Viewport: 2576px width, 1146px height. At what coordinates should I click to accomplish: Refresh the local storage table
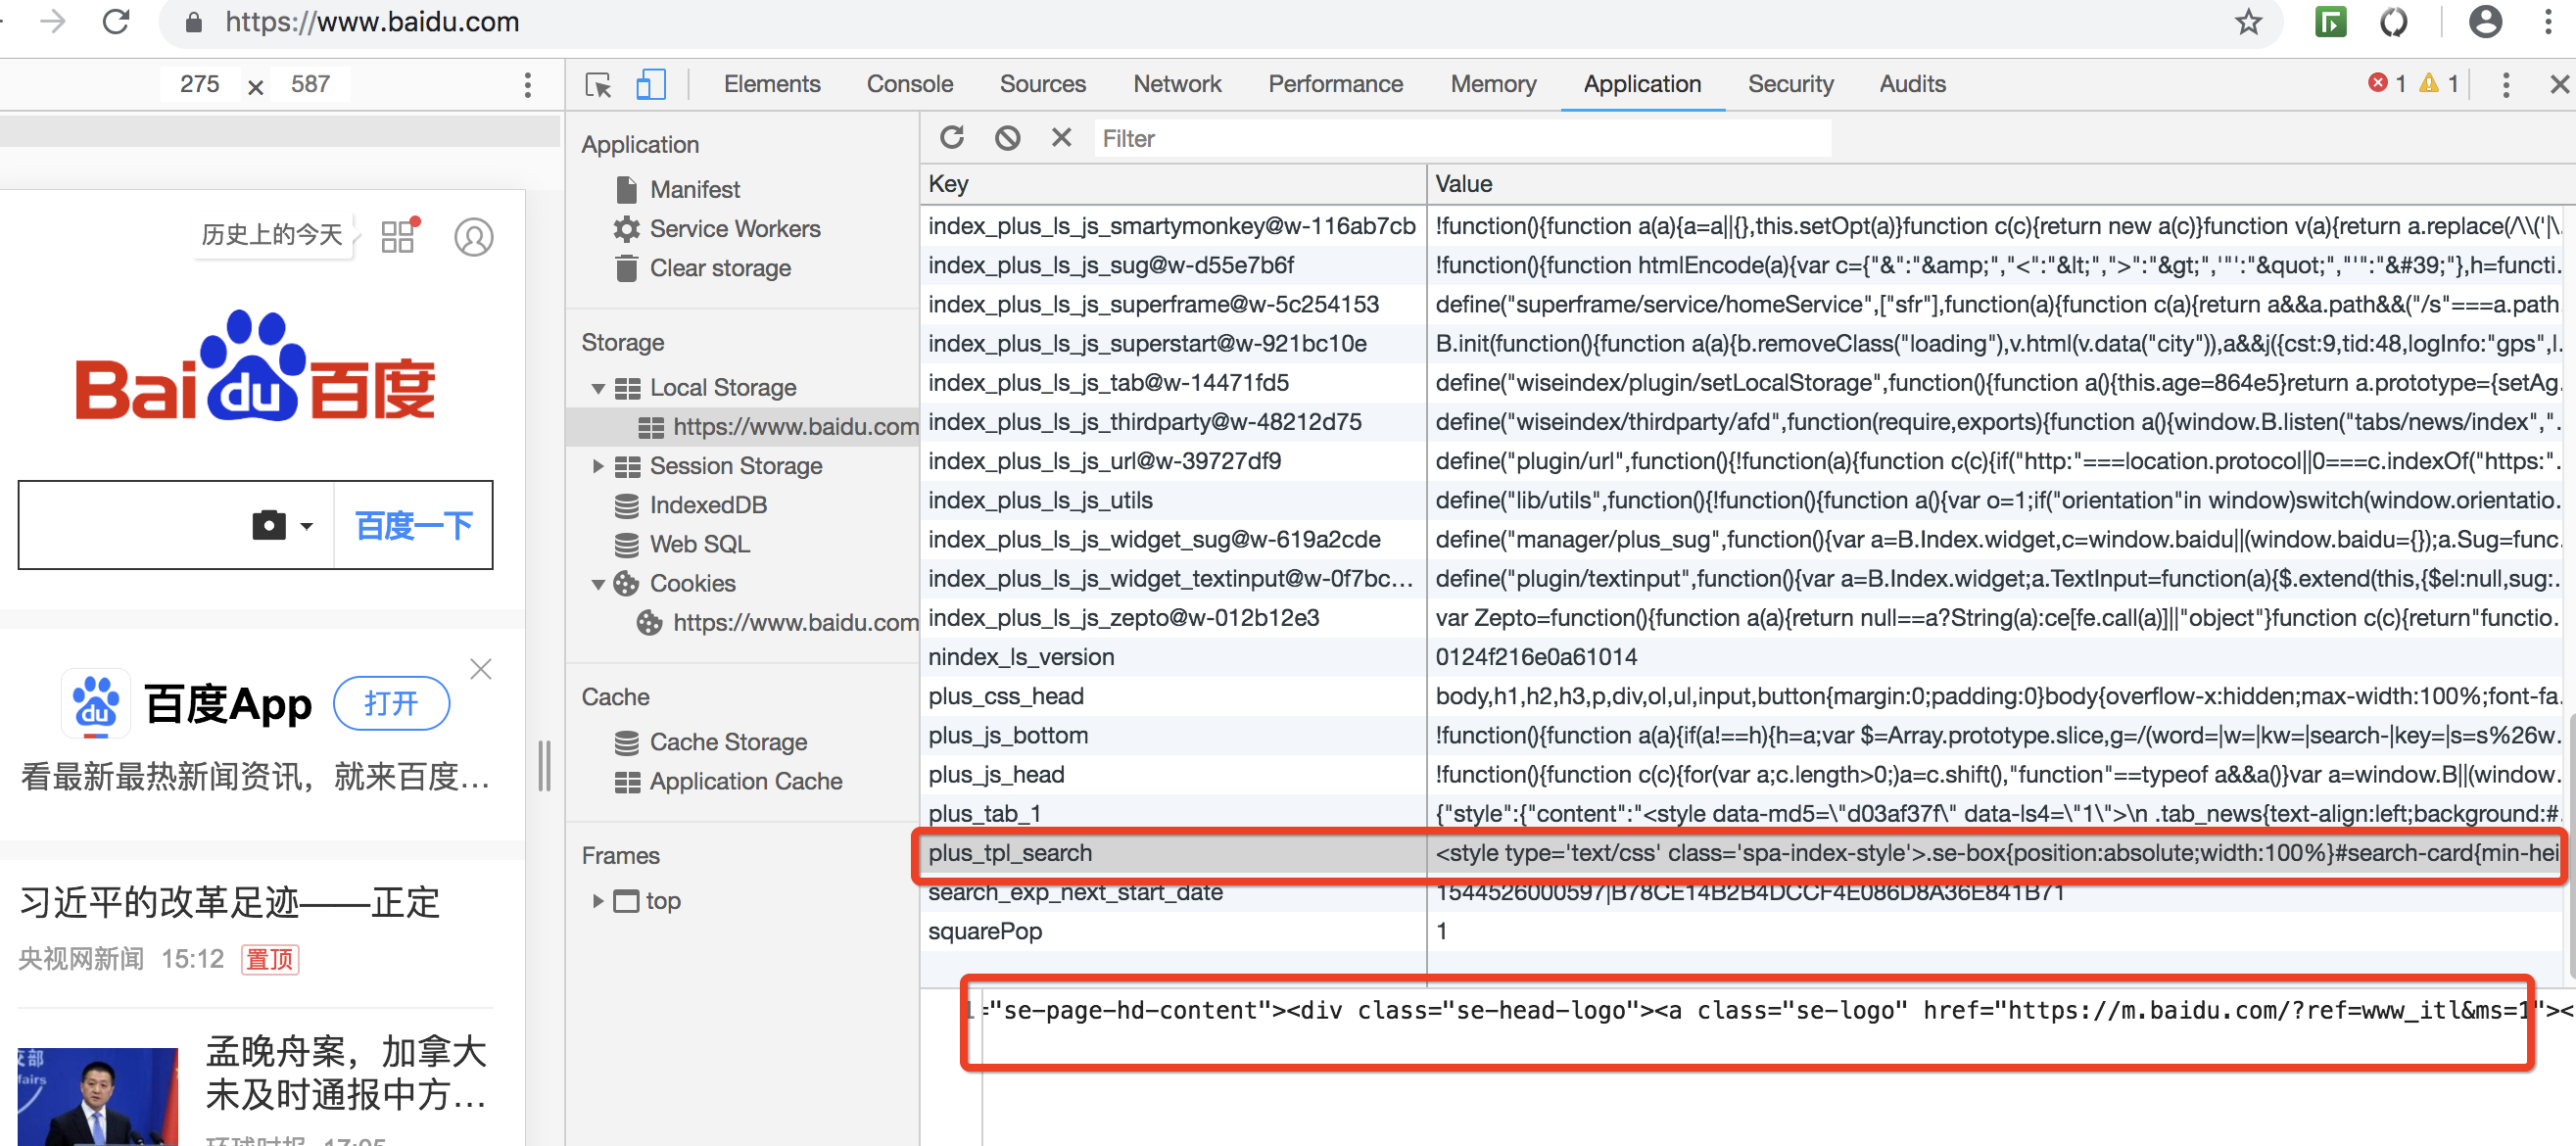[x=951, y=138]
